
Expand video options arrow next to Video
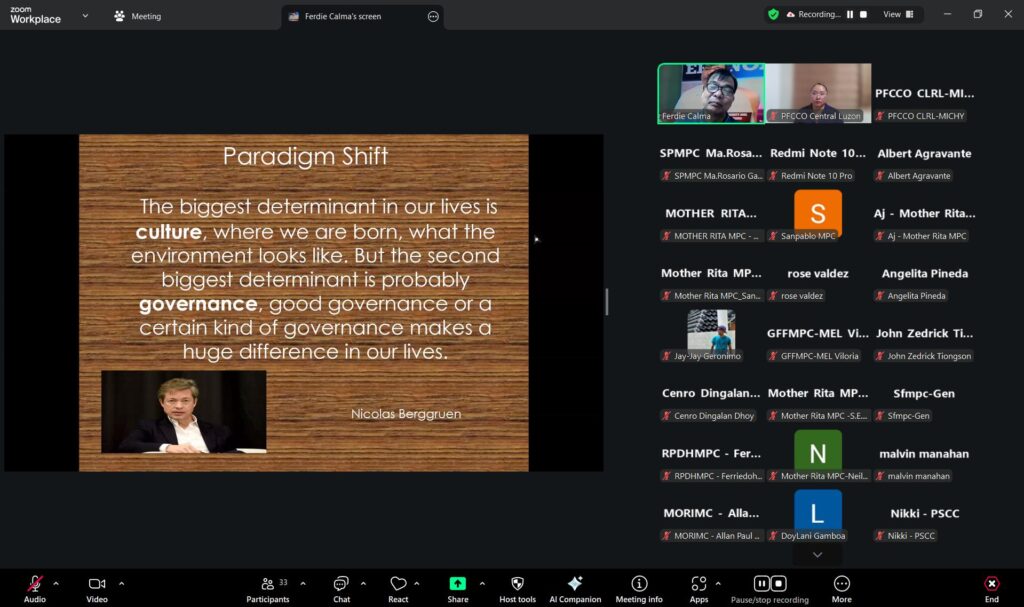pos(122,583)
